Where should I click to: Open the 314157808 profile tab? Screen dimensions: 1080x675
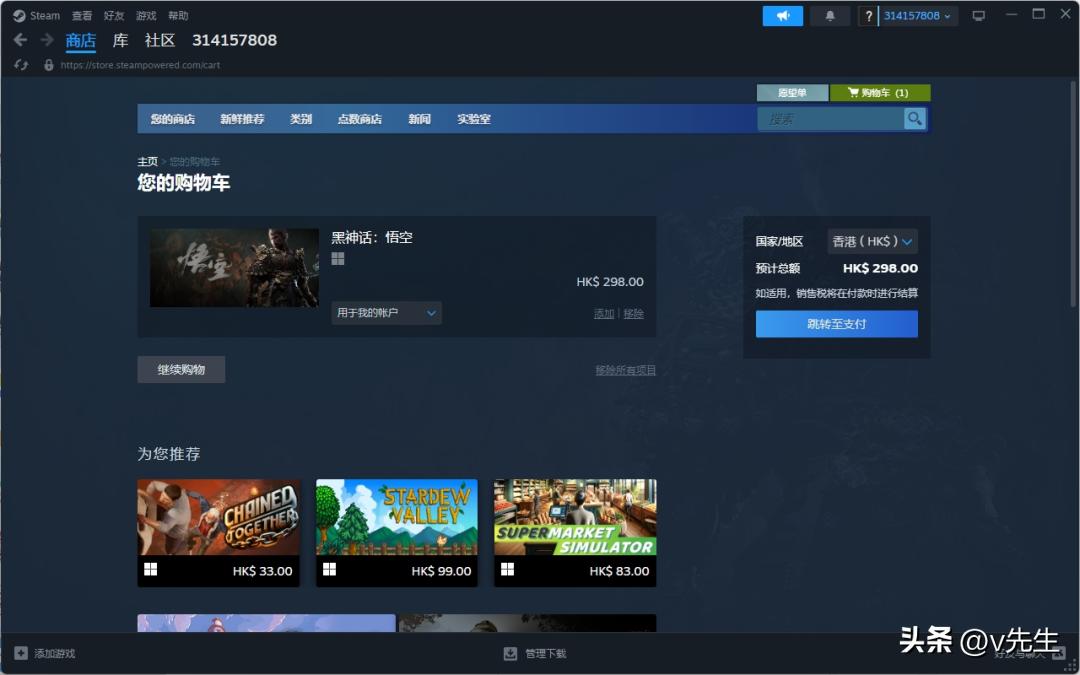click(x=234, y=41)
